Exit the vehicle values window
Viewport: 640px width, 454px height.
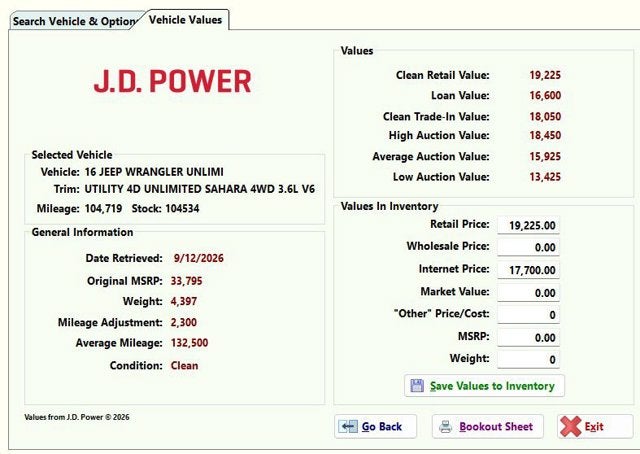[x=595, y=427]
